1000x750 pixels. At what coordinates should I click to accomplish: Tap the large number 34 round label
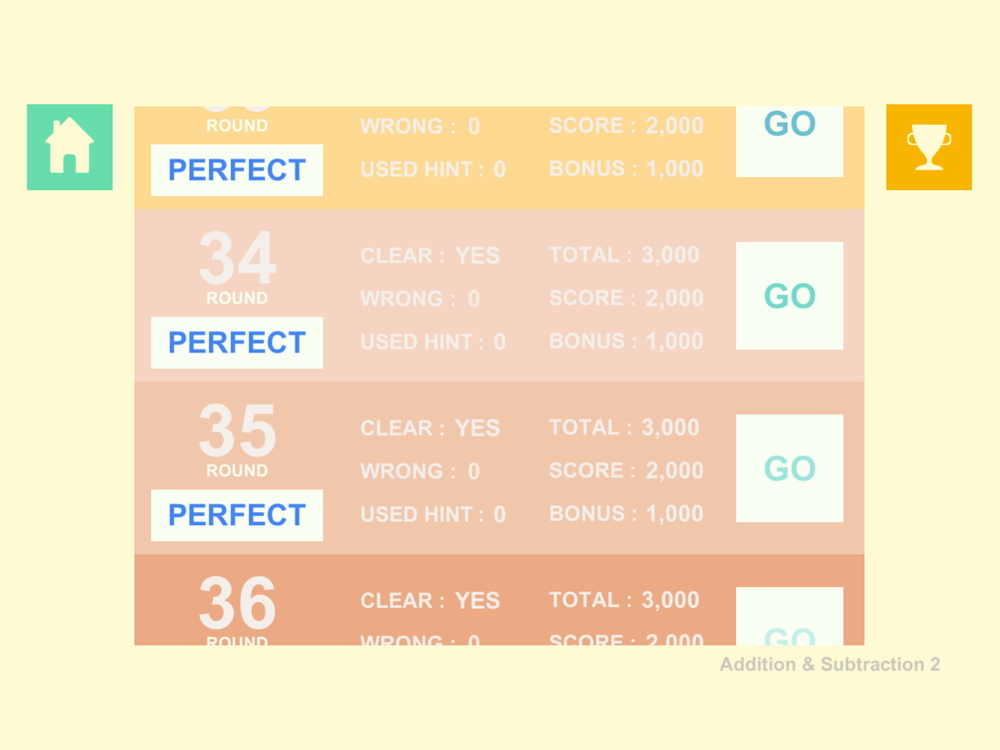tap(237, 259)
